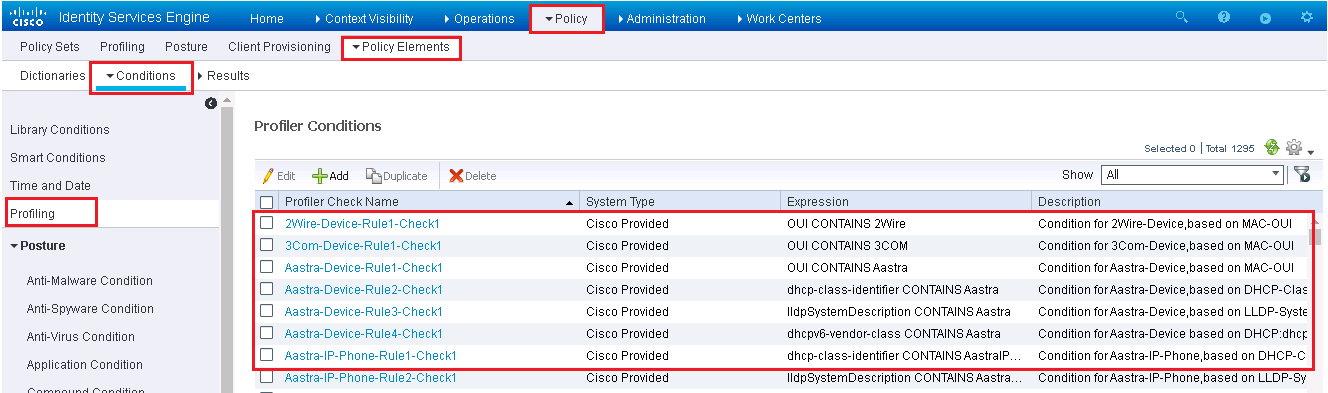This screenshot has width=1328, height=393.
Task: Click the green refresh icon above table
Action: click(x=1272, y=147)
